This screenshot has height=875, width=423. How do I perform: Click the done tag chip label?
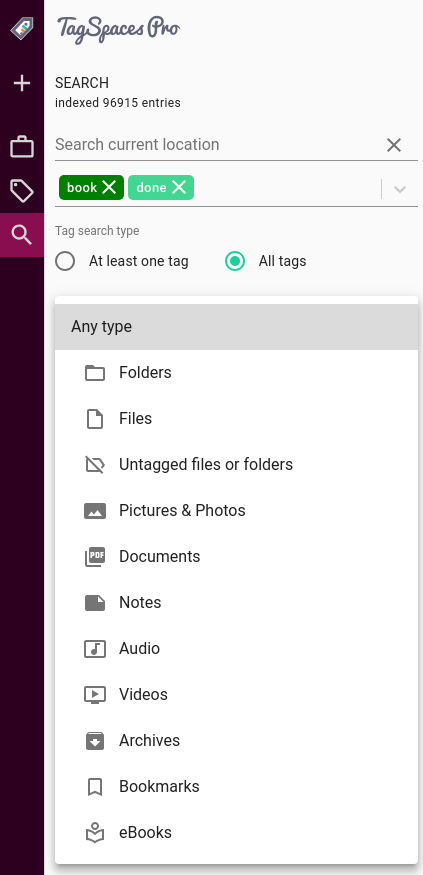tap(151, 188)
